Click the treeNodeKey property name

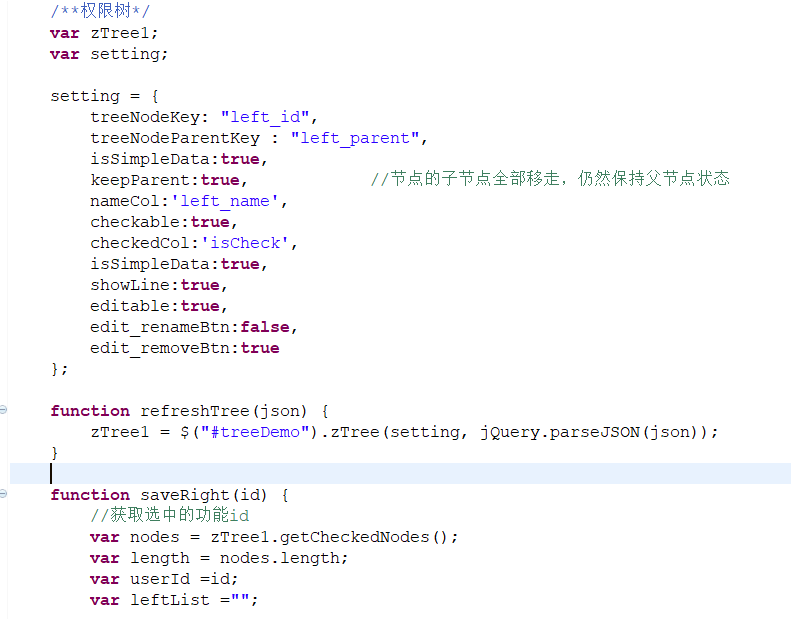(x=145, y=117)
